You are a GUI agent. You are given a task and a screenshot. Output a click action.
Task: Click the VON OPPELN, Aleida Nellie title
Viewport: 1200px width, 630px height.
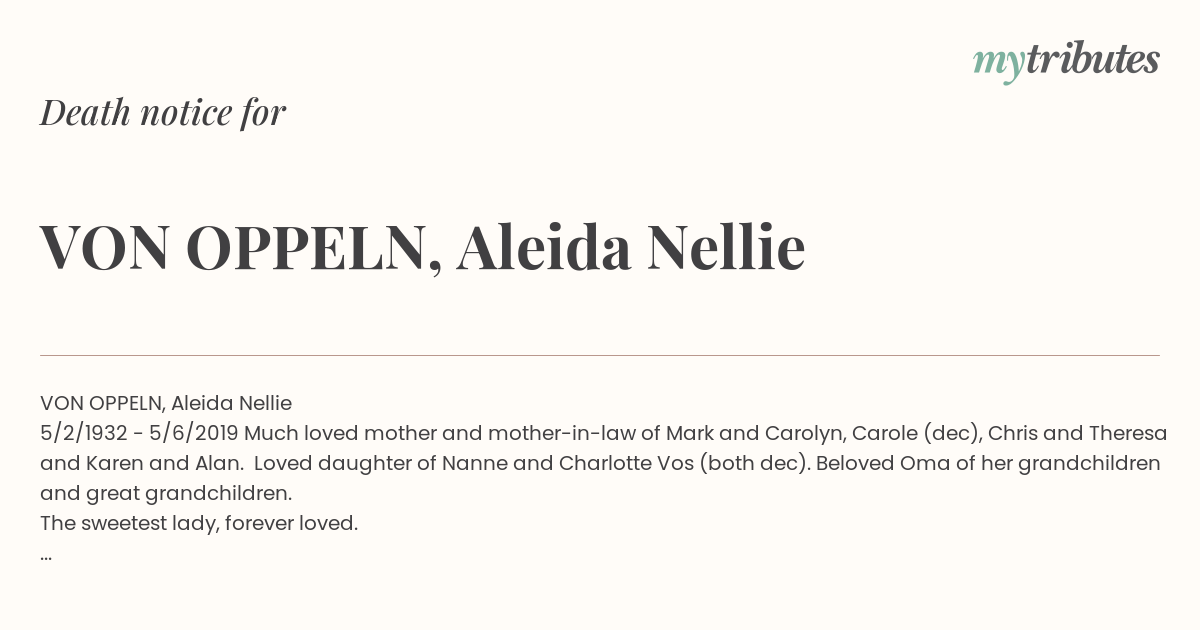coord(422,248)
